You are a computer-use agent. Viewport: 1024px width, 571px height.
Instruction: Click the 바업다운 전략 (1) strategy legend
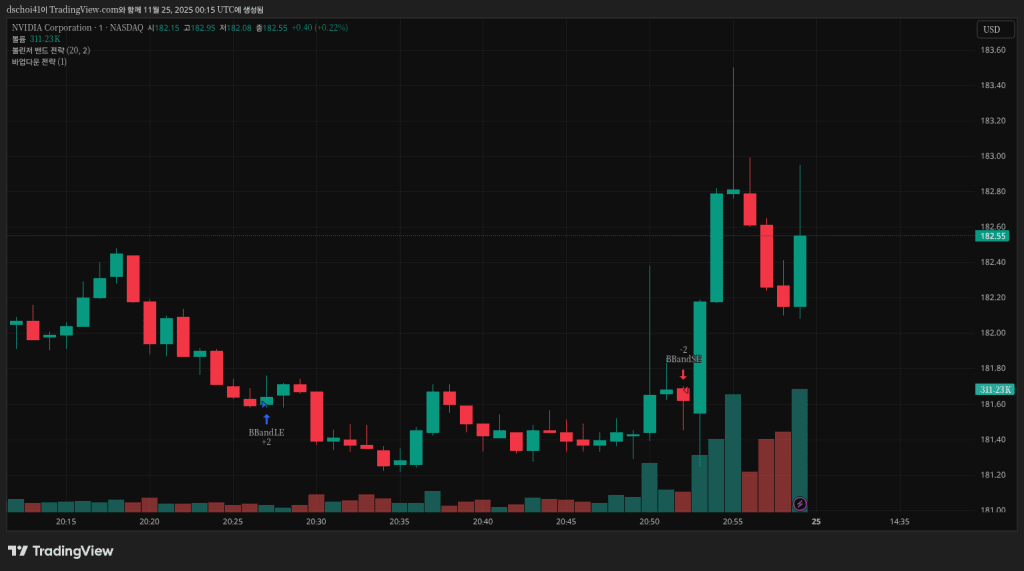click(x=40, y=62)
